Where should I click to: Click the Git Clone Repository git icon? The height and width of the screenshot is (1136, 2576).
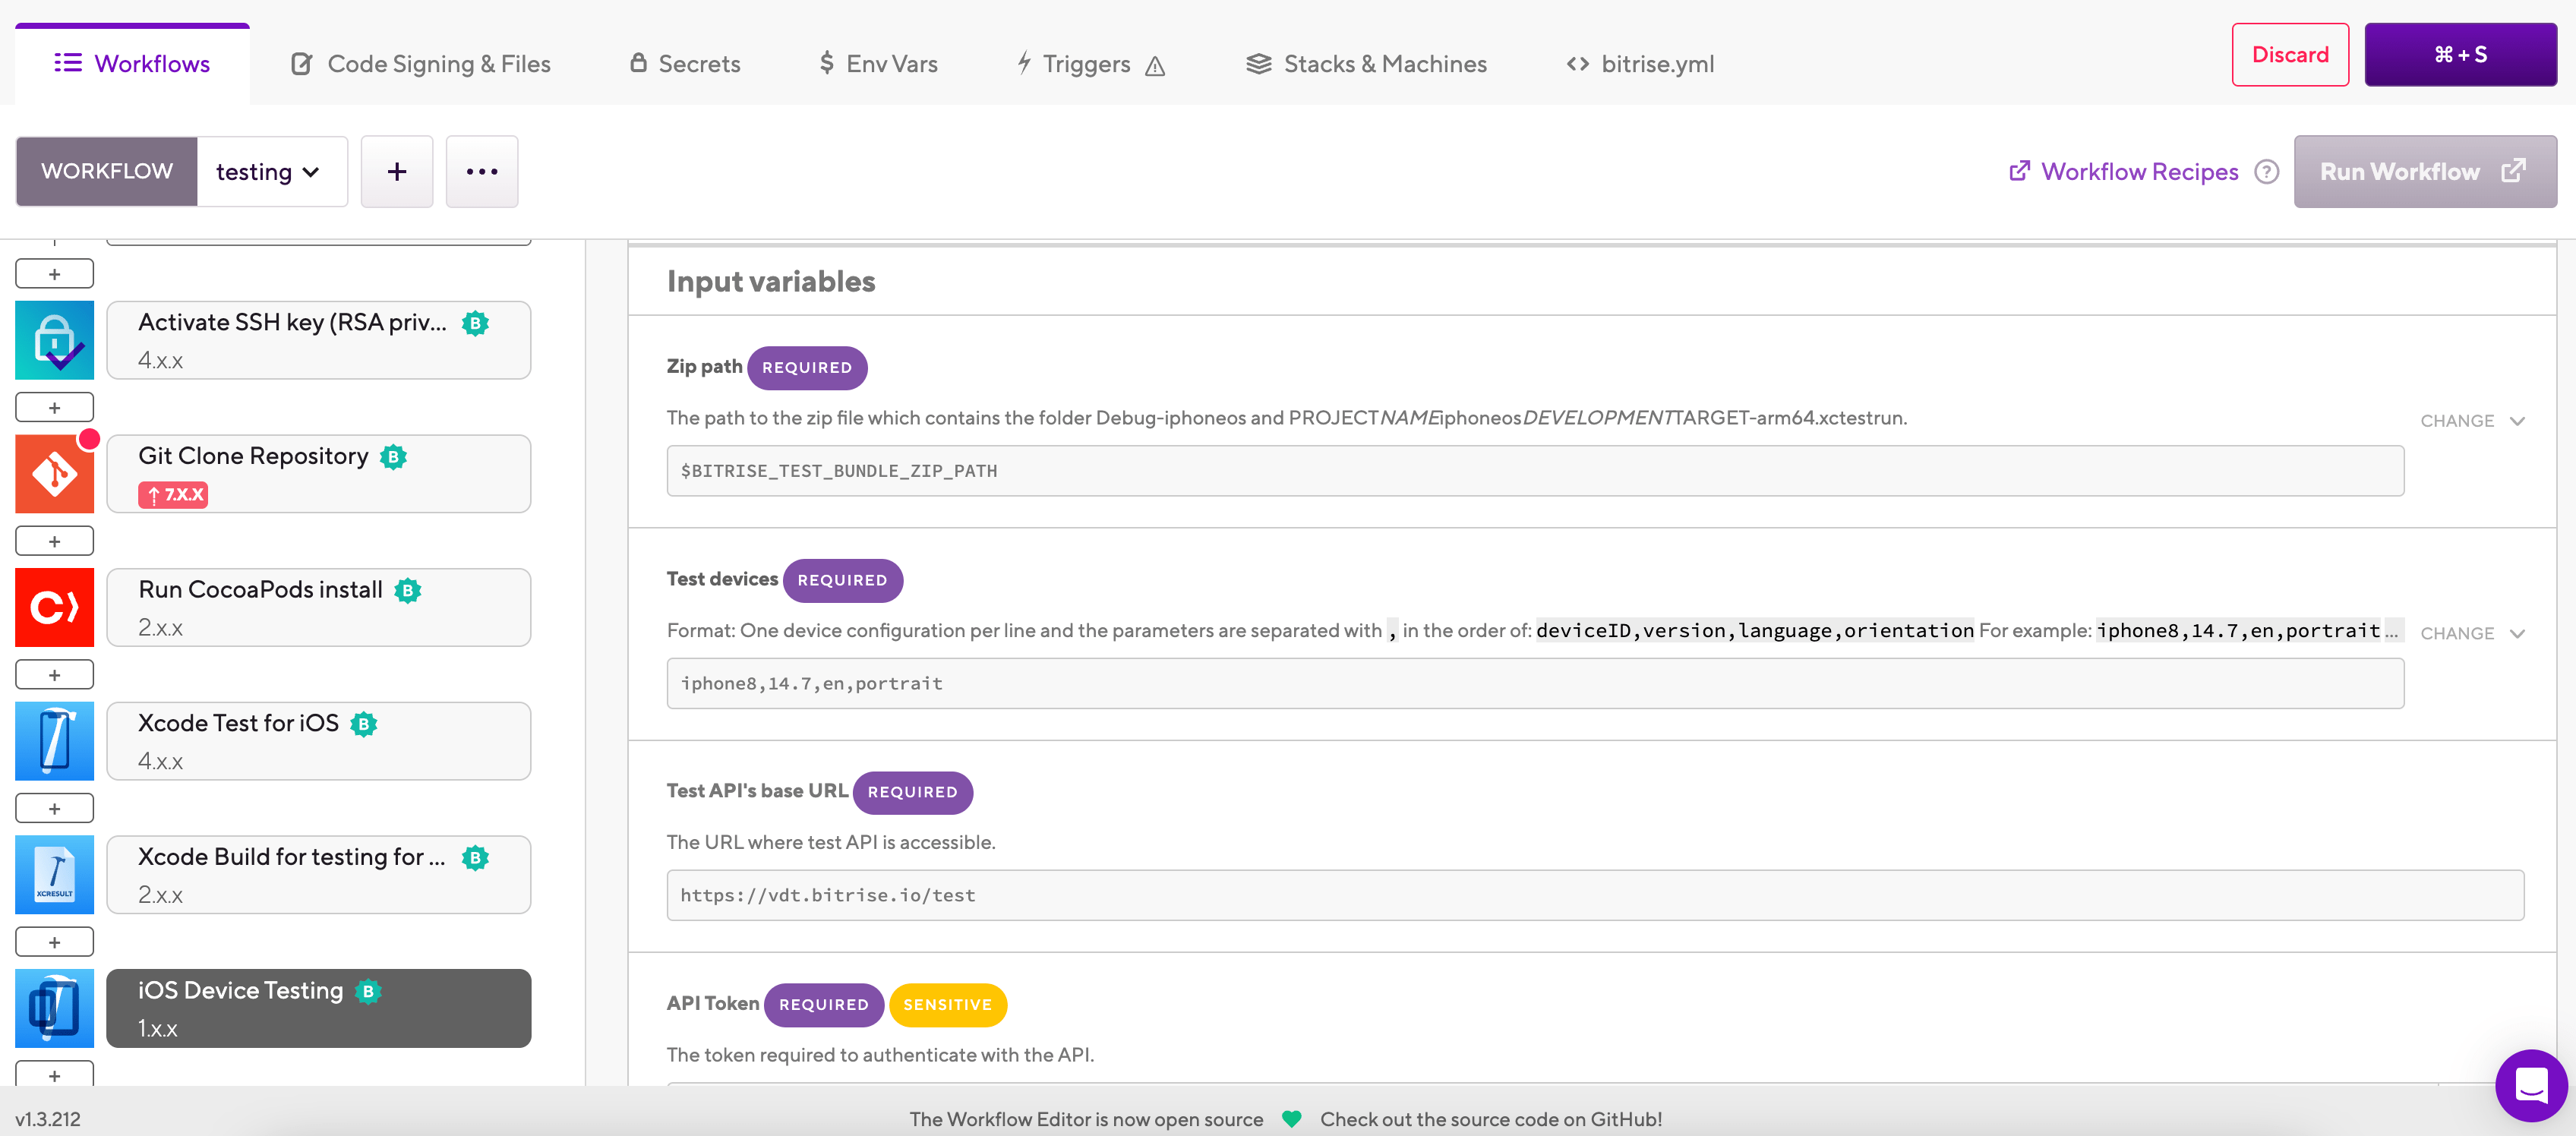(55, 474)
